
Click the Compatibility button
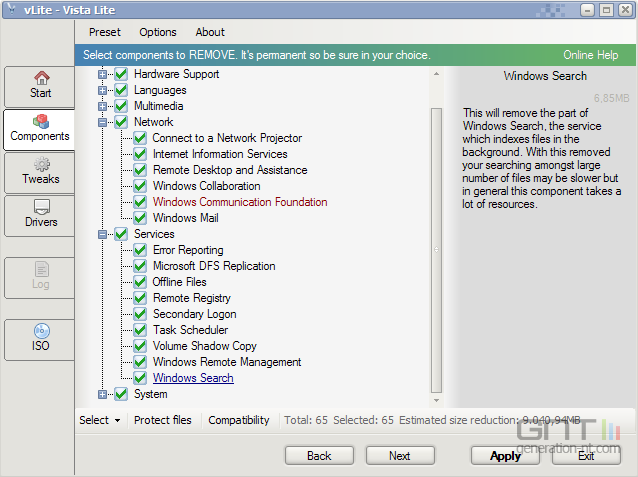click(x=239, y=420)
